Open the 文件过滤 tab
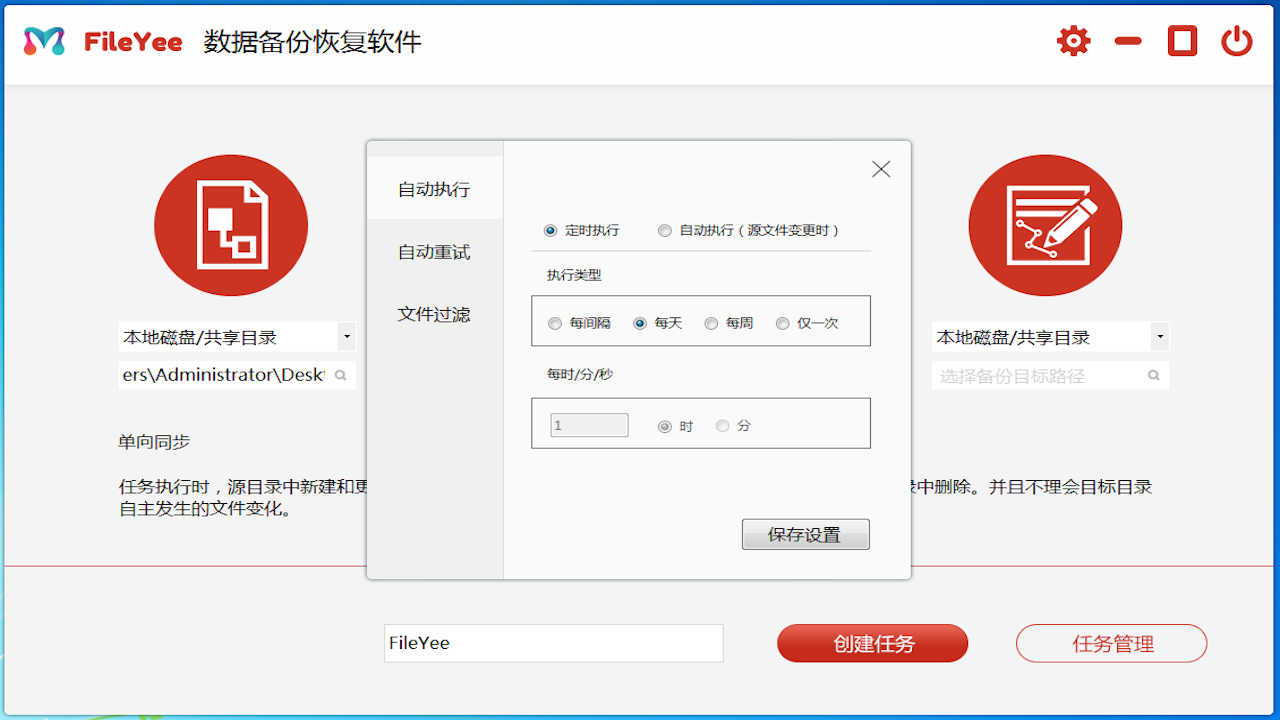The height and width of the screenshot is (720, 1280). point(435,315)
